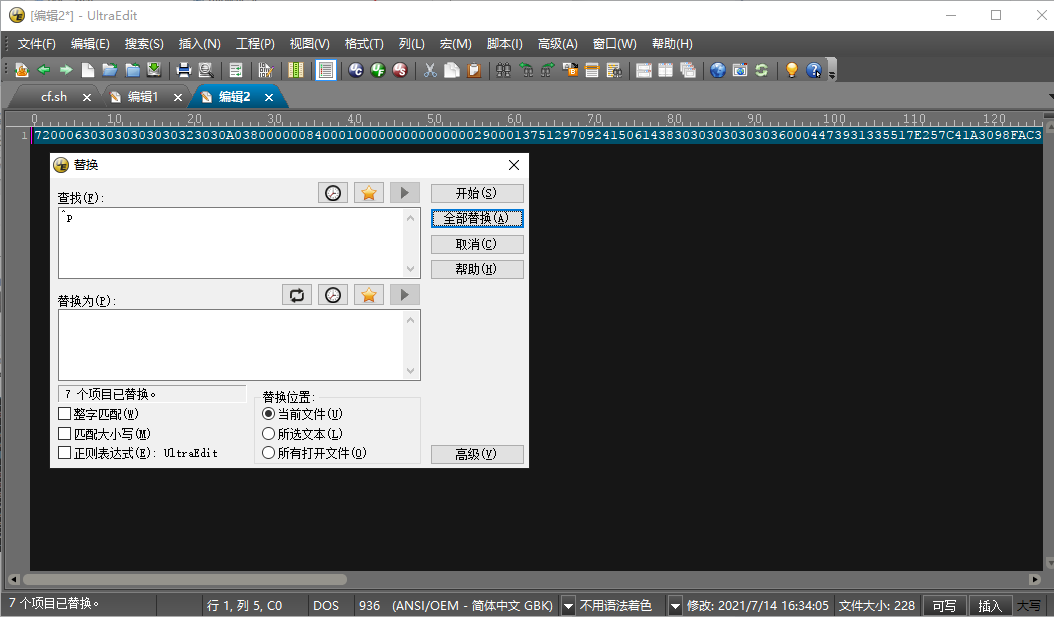Open the syntax highlighting dropdown arrow

tap(674, 605)
